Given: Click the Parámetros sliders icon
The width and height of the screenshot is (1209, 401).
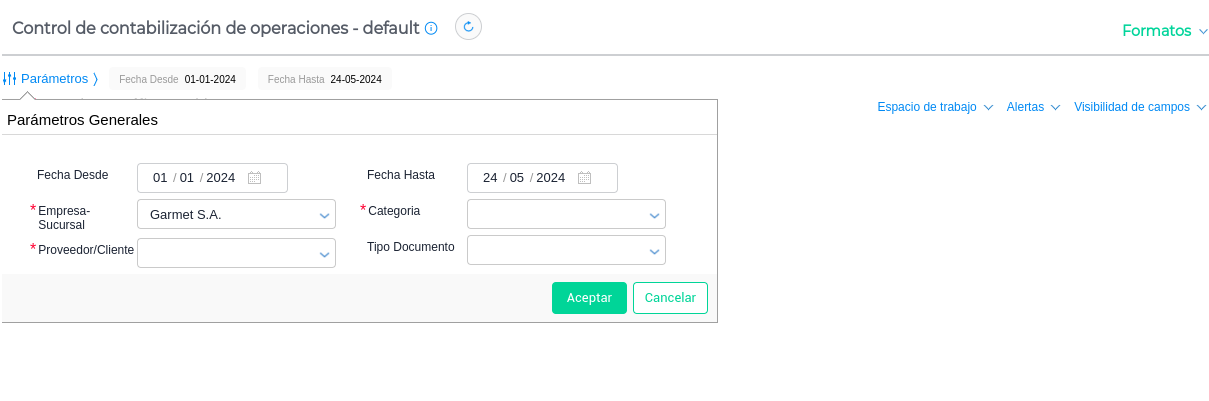Looking at the screenshot, I should tap(9, 78).
